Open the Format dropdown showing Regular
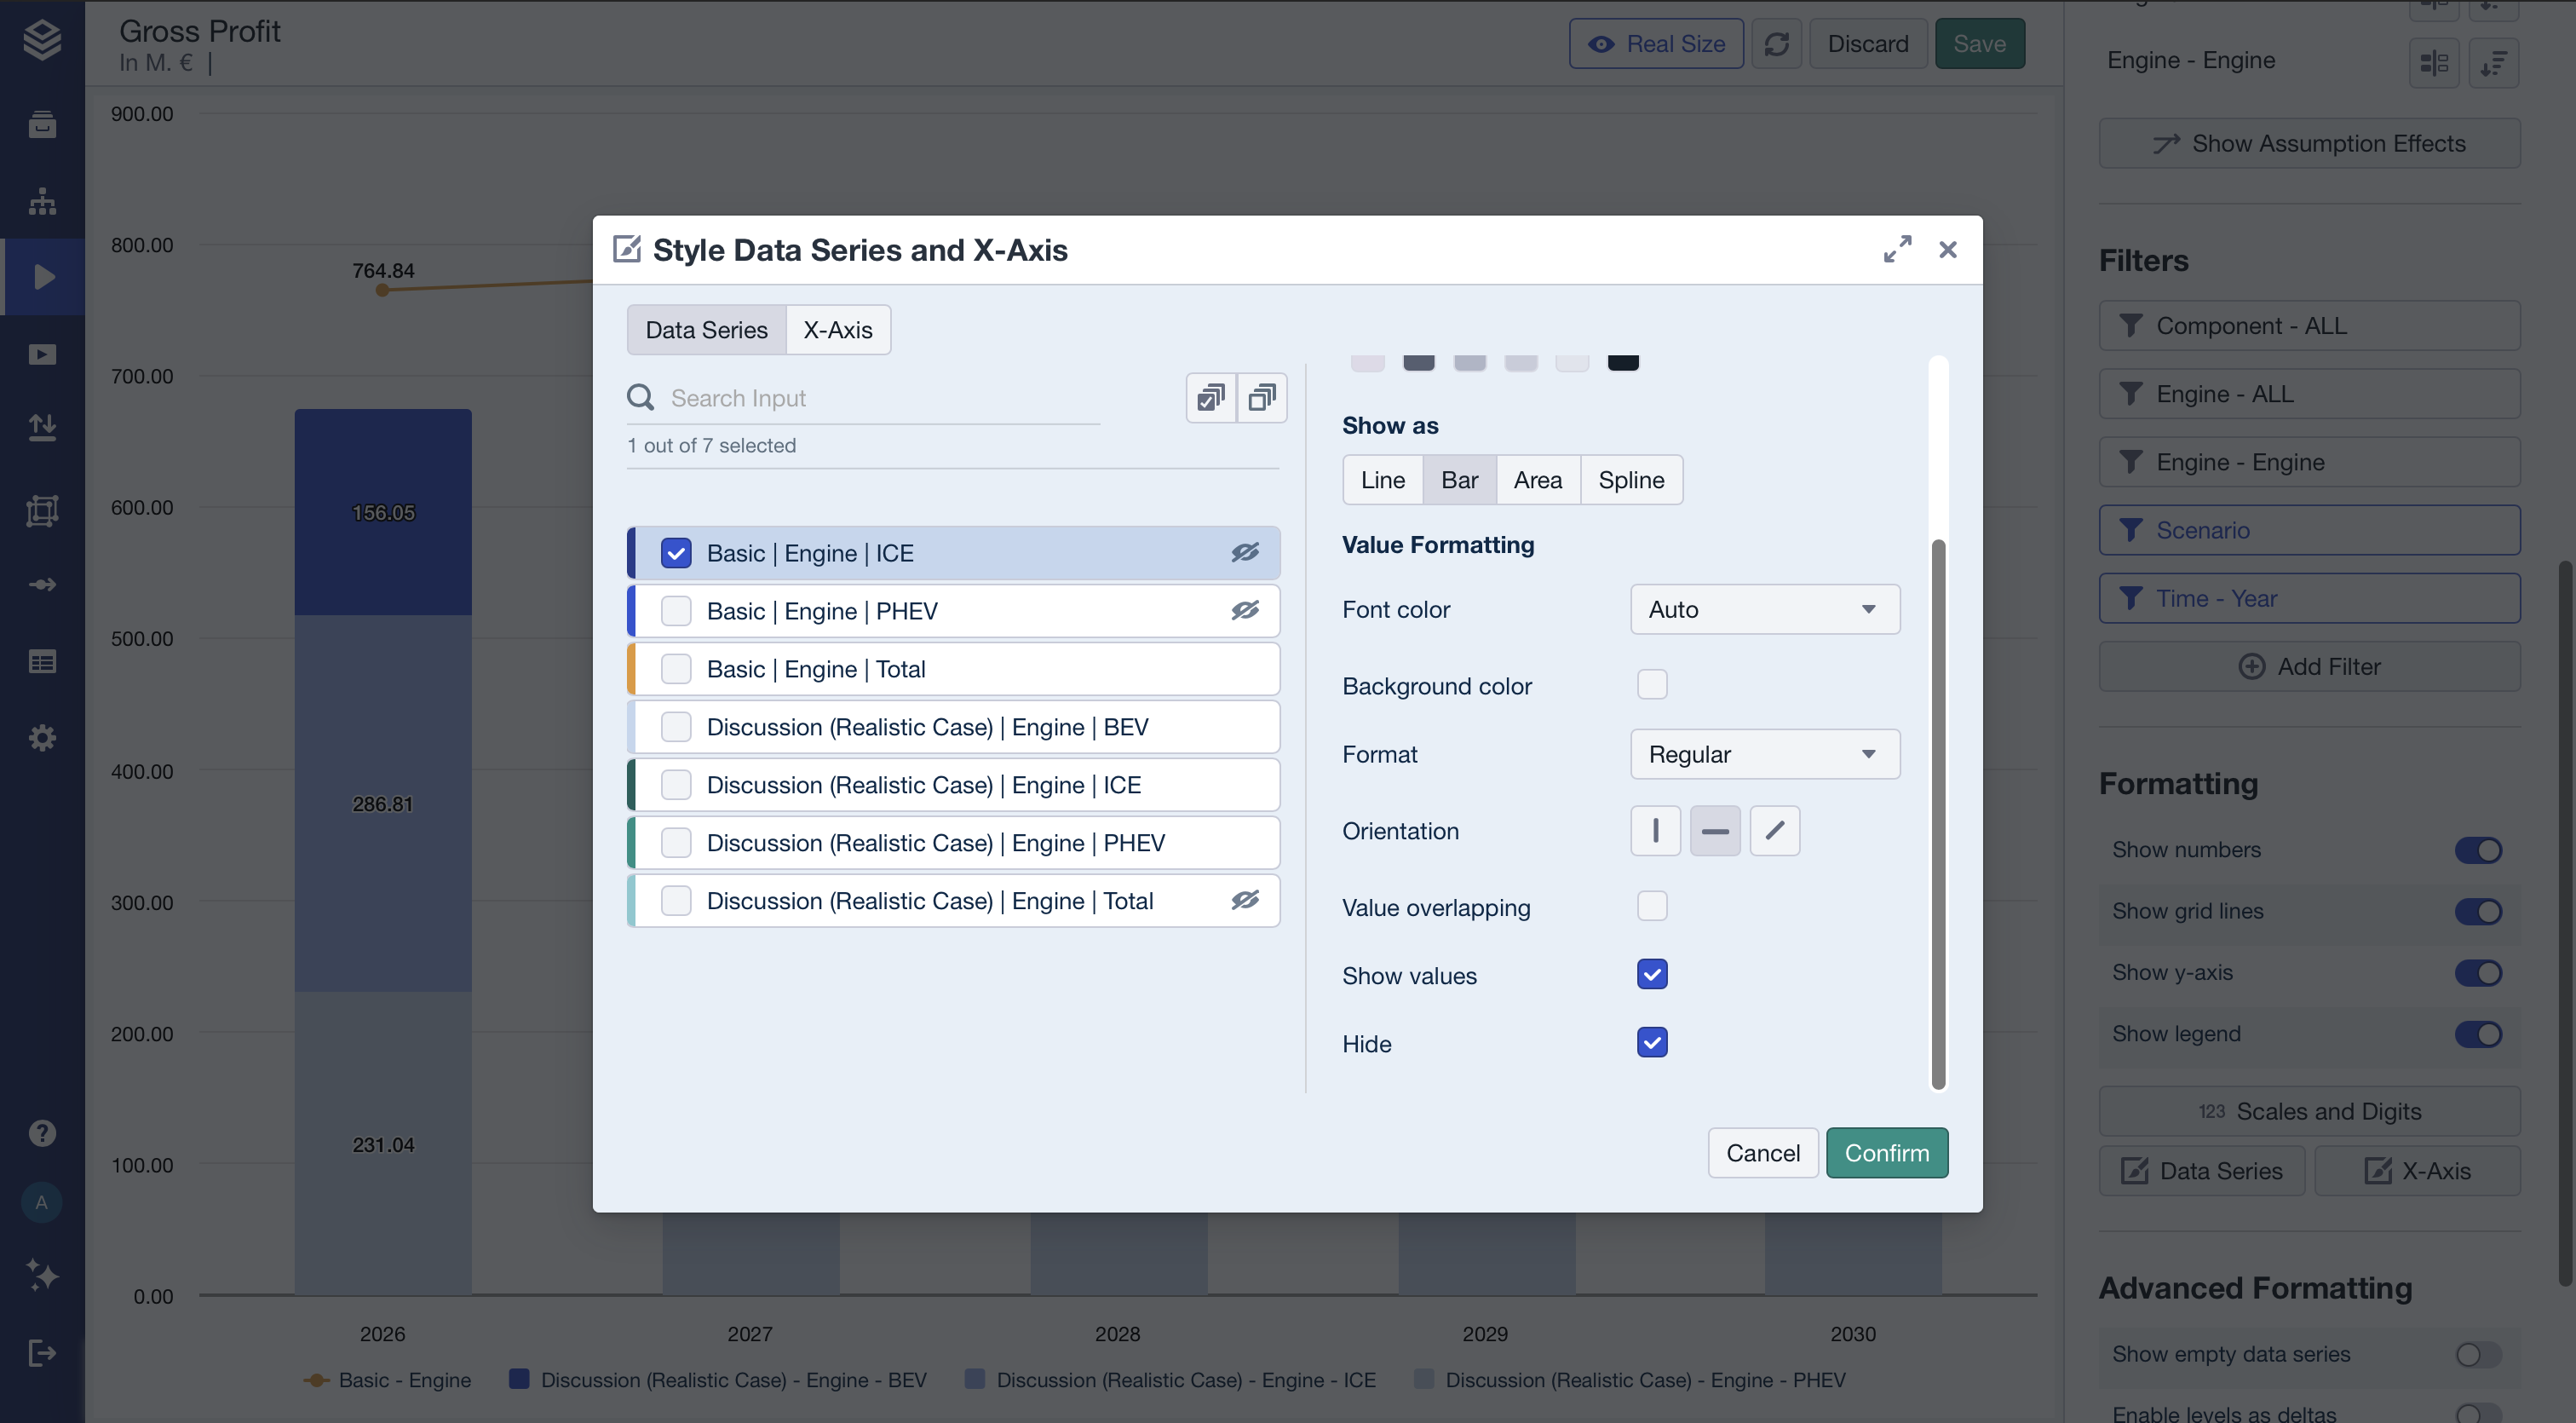 (1764, 754)
